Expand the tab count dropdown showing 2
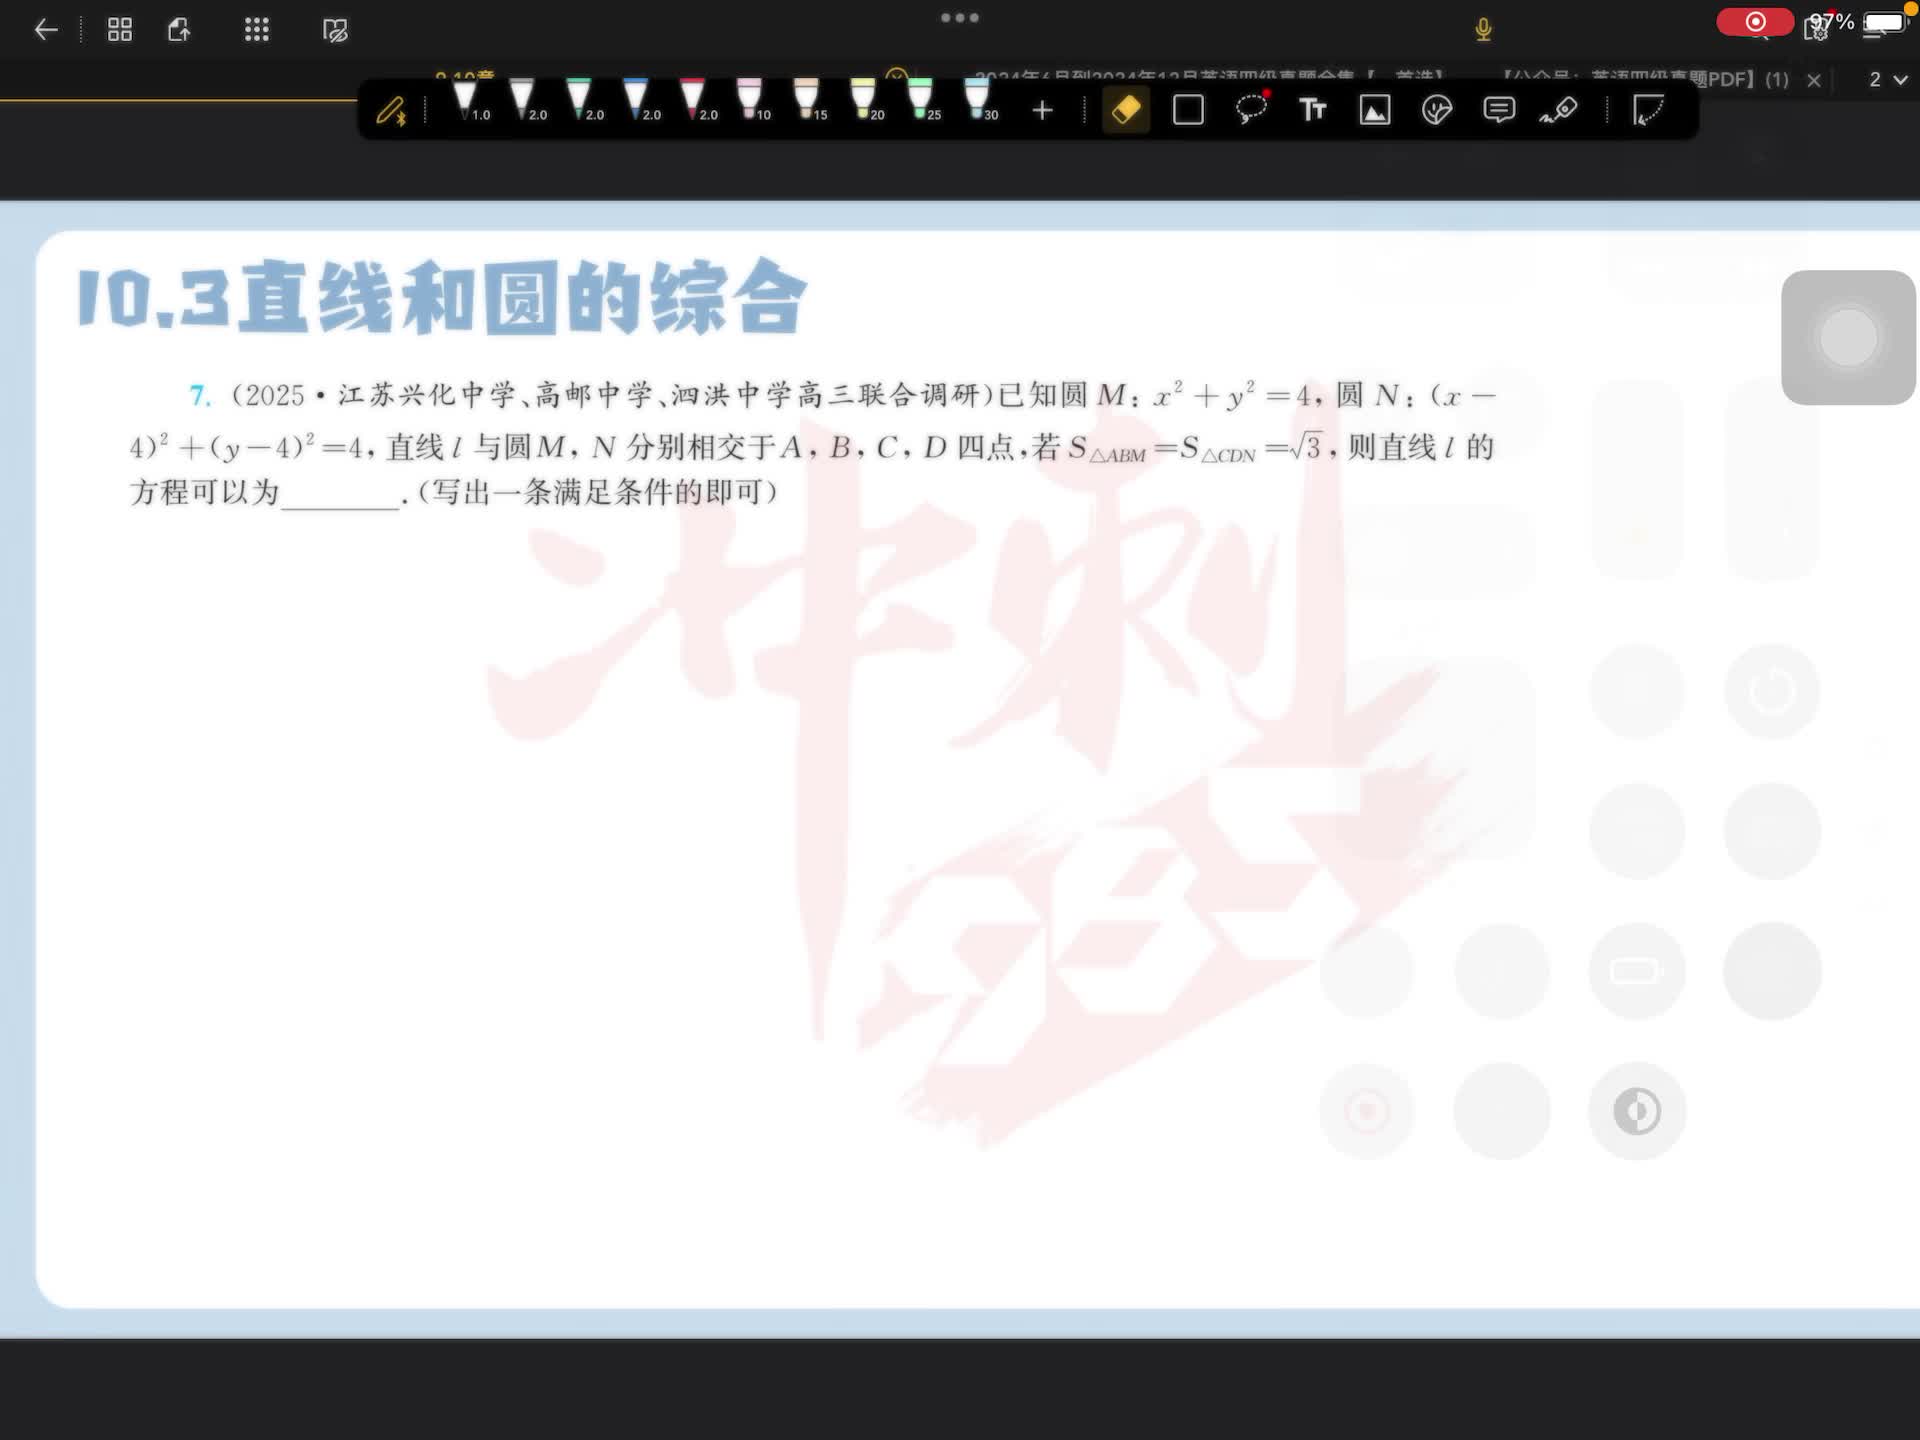Viewport: 1920px width, 1440px height. [1888, 79]
